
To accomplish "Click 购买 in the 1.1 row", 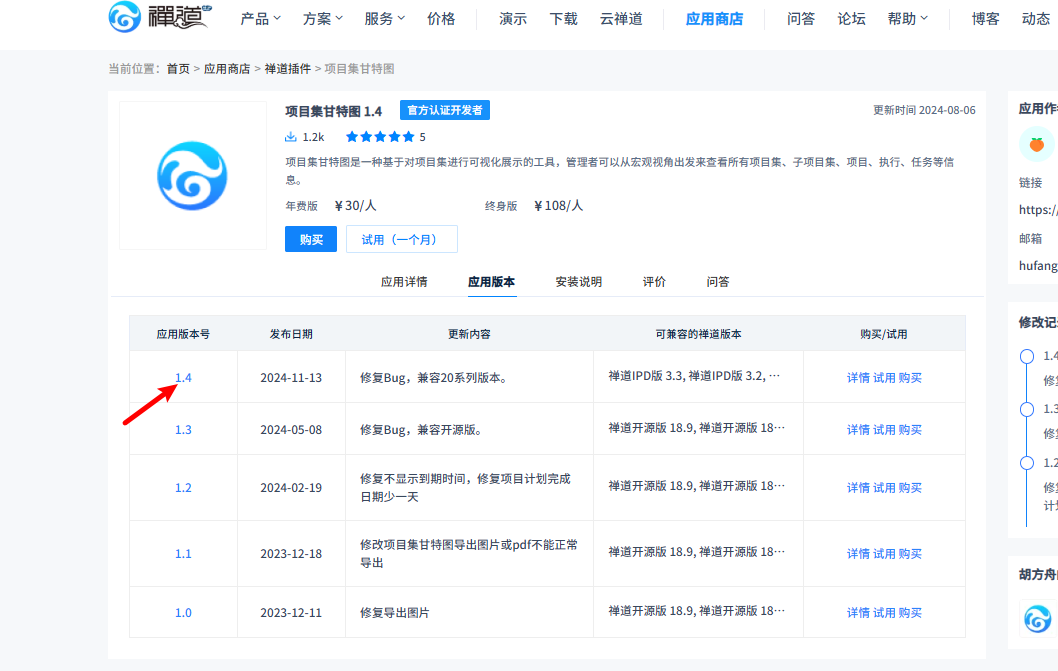I will 910,554.
